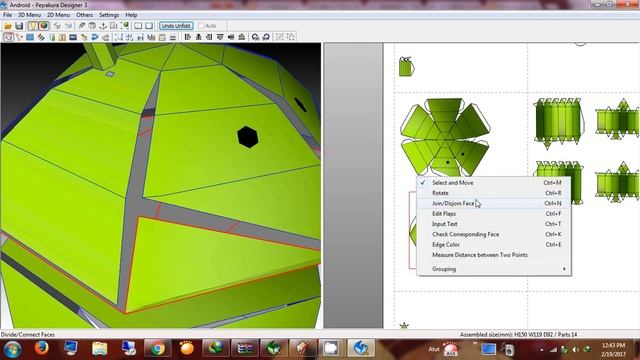Open the Settings menu
Image resolution: width=640 pixels, height=360 pixels.
coord(109,15)
